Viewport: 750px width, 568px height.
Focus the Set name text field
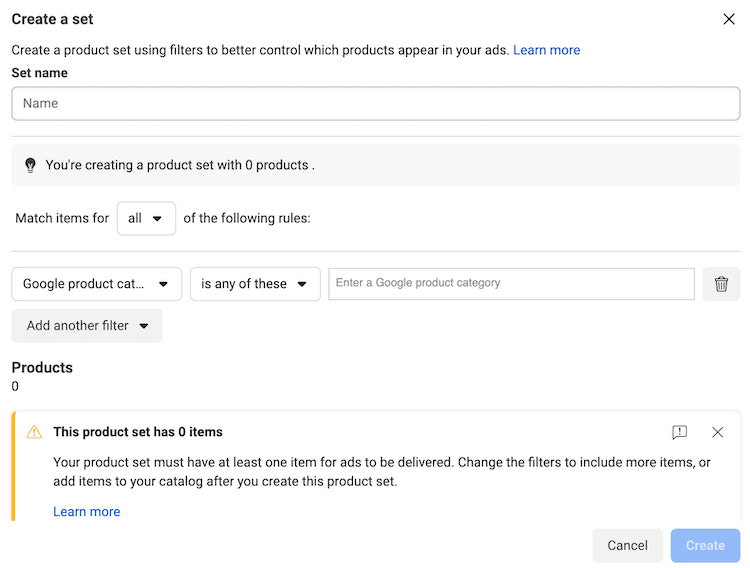coord(375,103)
